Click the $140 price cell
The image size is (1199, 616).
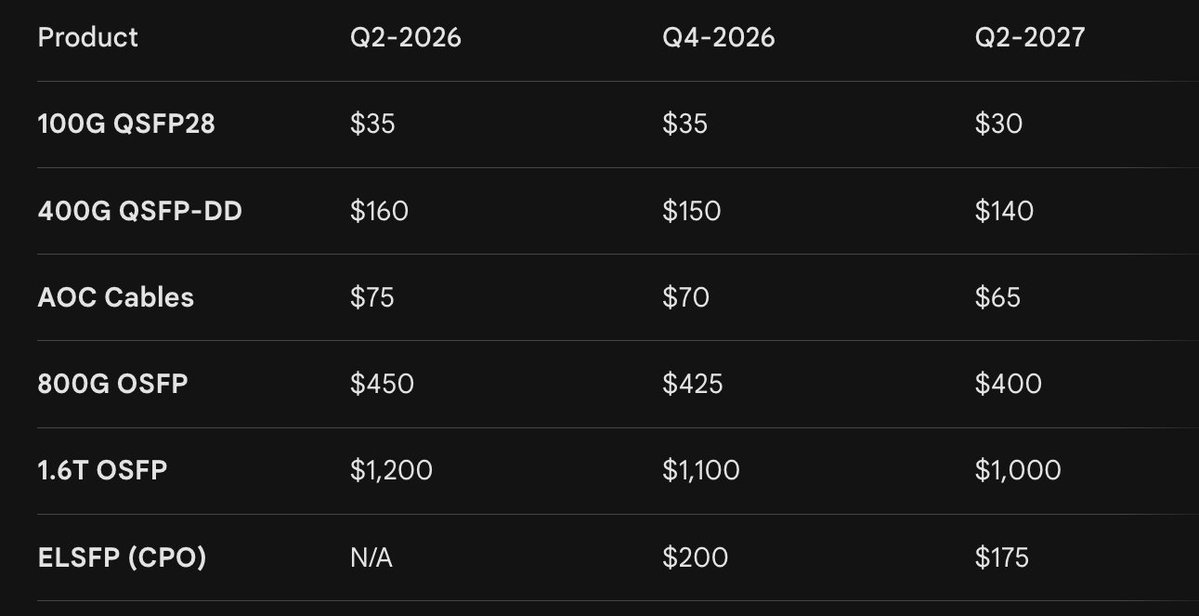[1004, 211]
